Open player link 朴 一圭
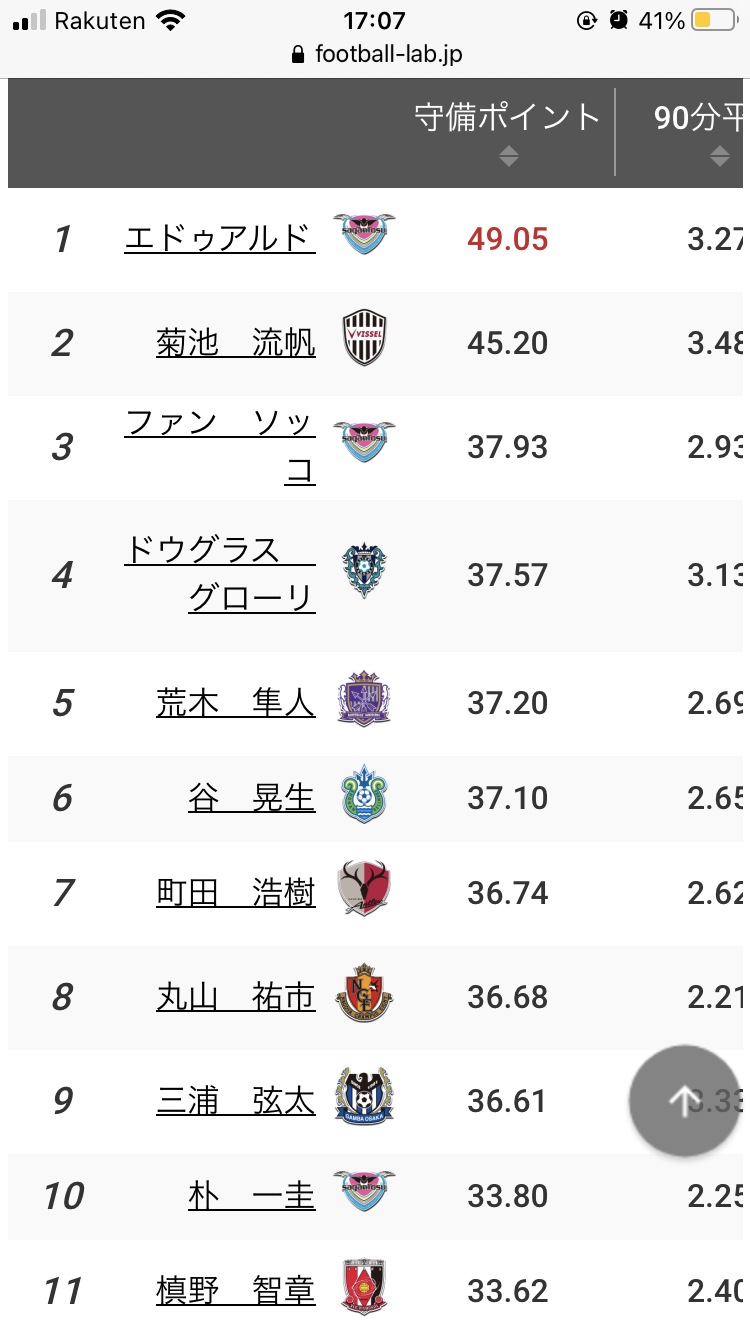This screenshot has width=750, height=1334. point(252,1196)
